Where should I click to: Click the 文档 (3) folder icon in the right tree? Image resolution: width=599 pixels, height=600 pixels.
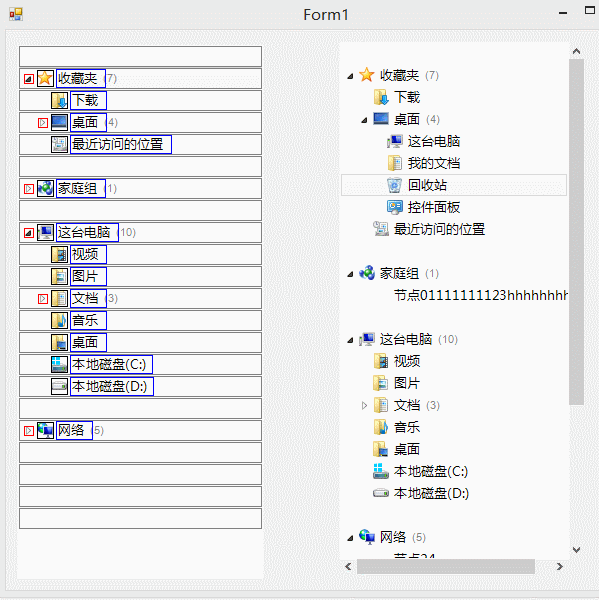(381, 405)
